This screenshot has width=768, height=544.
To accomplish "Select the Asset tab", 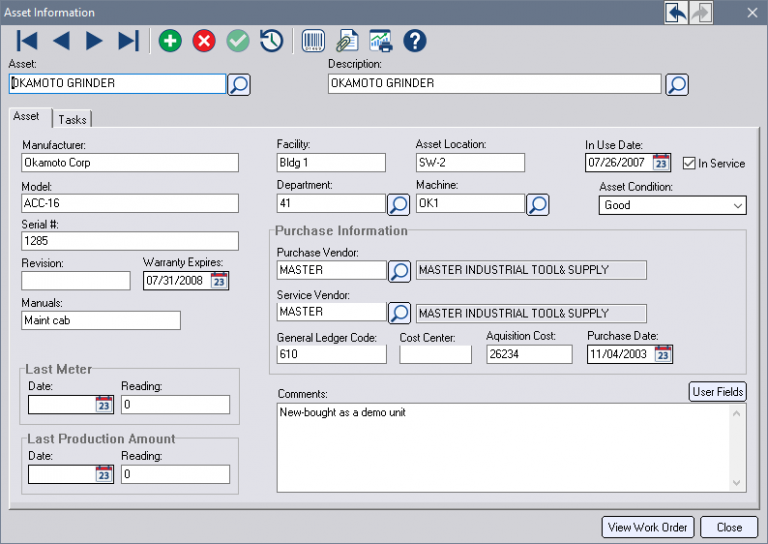I will click(x=27, y=117).
